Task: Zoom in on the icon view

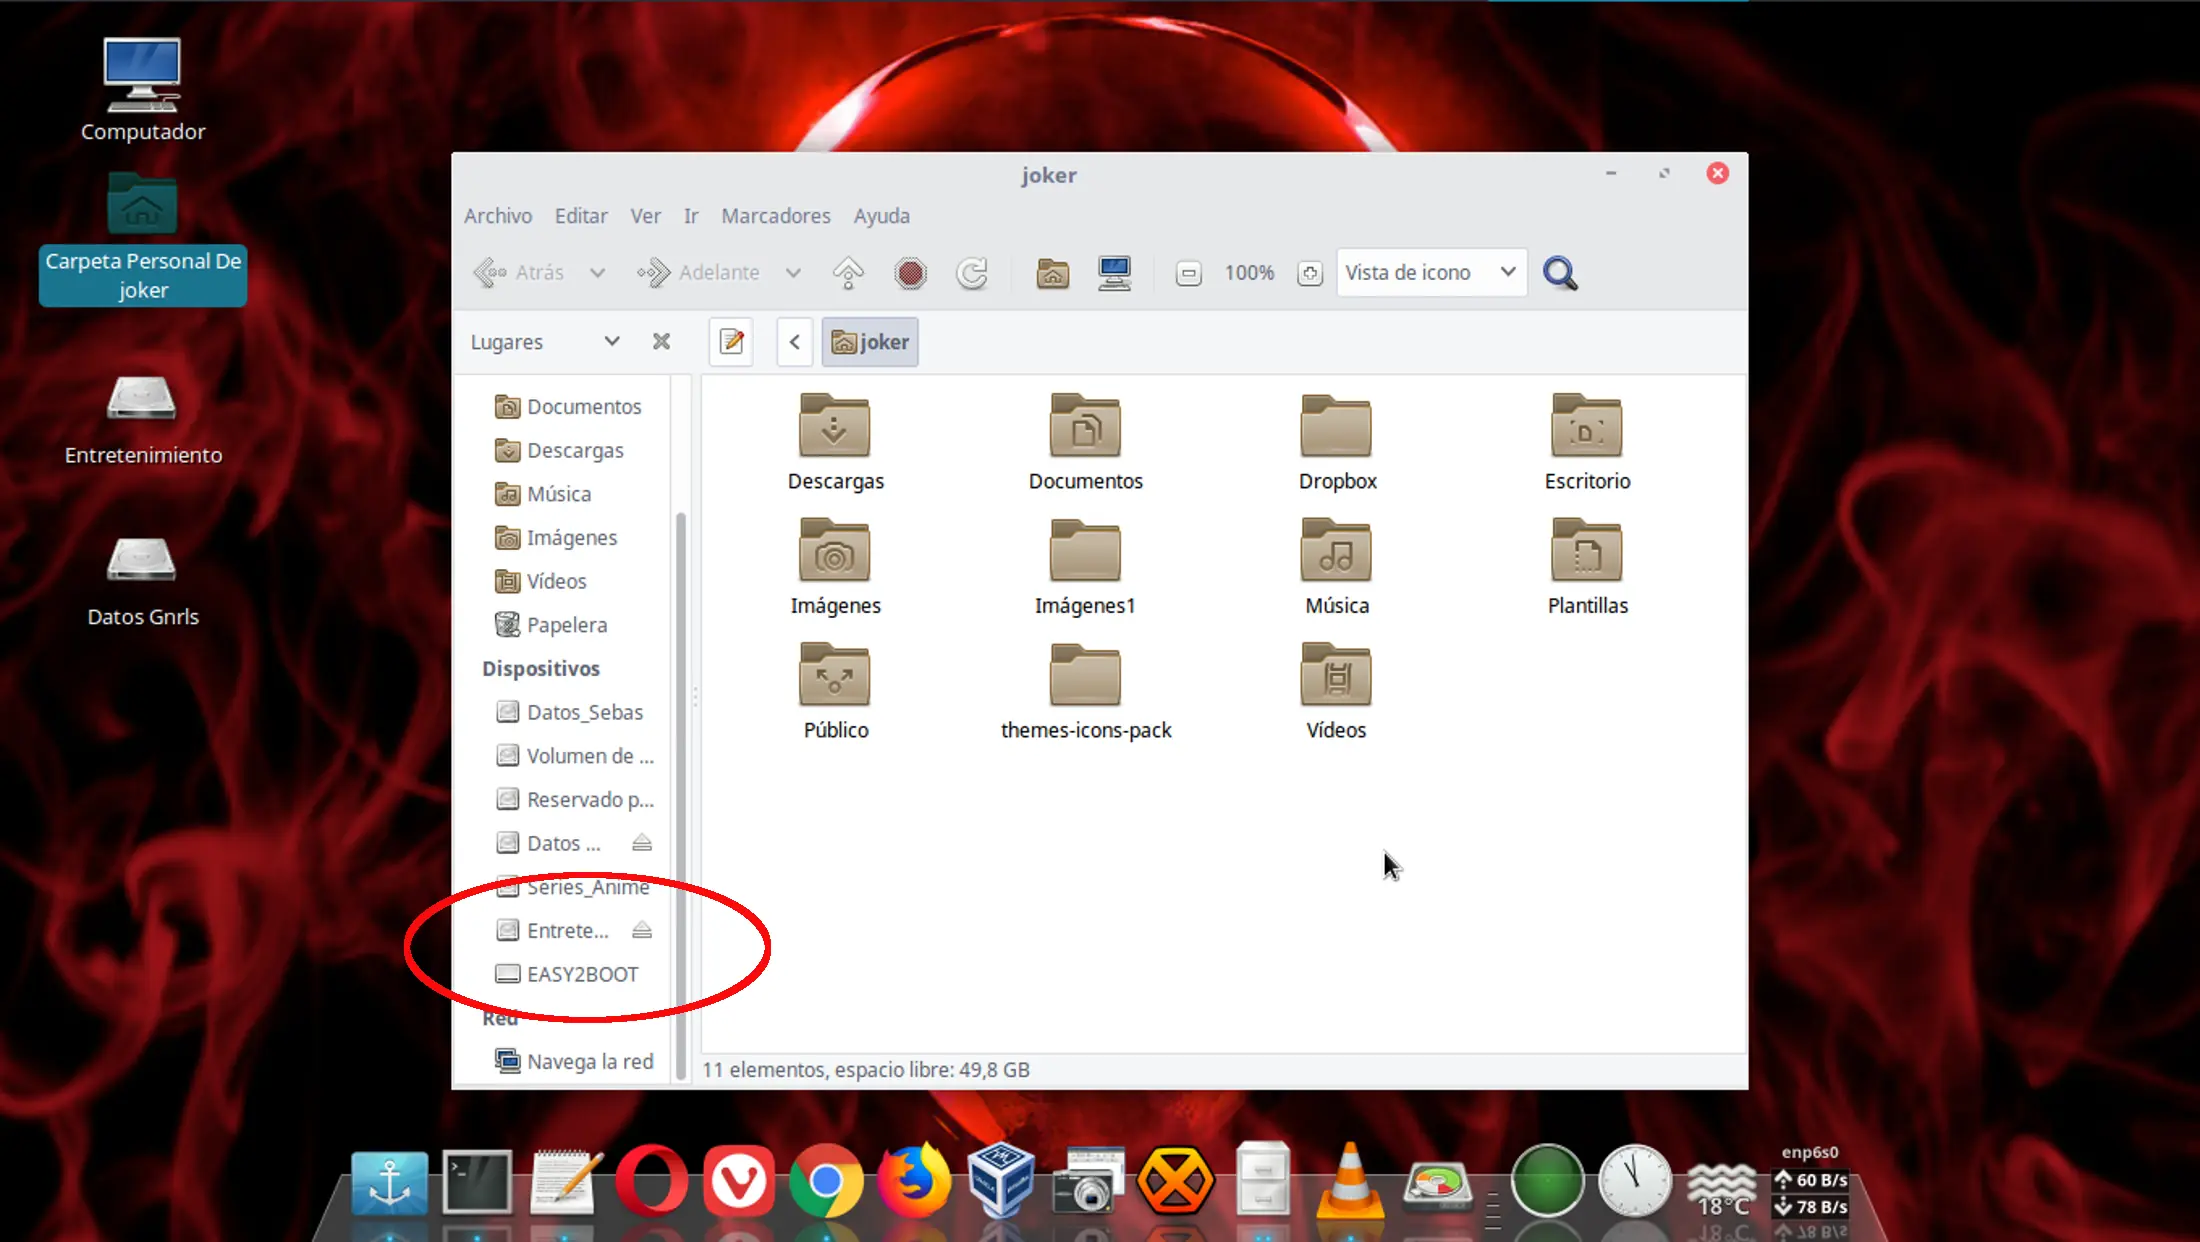Action: (1309, 272)
